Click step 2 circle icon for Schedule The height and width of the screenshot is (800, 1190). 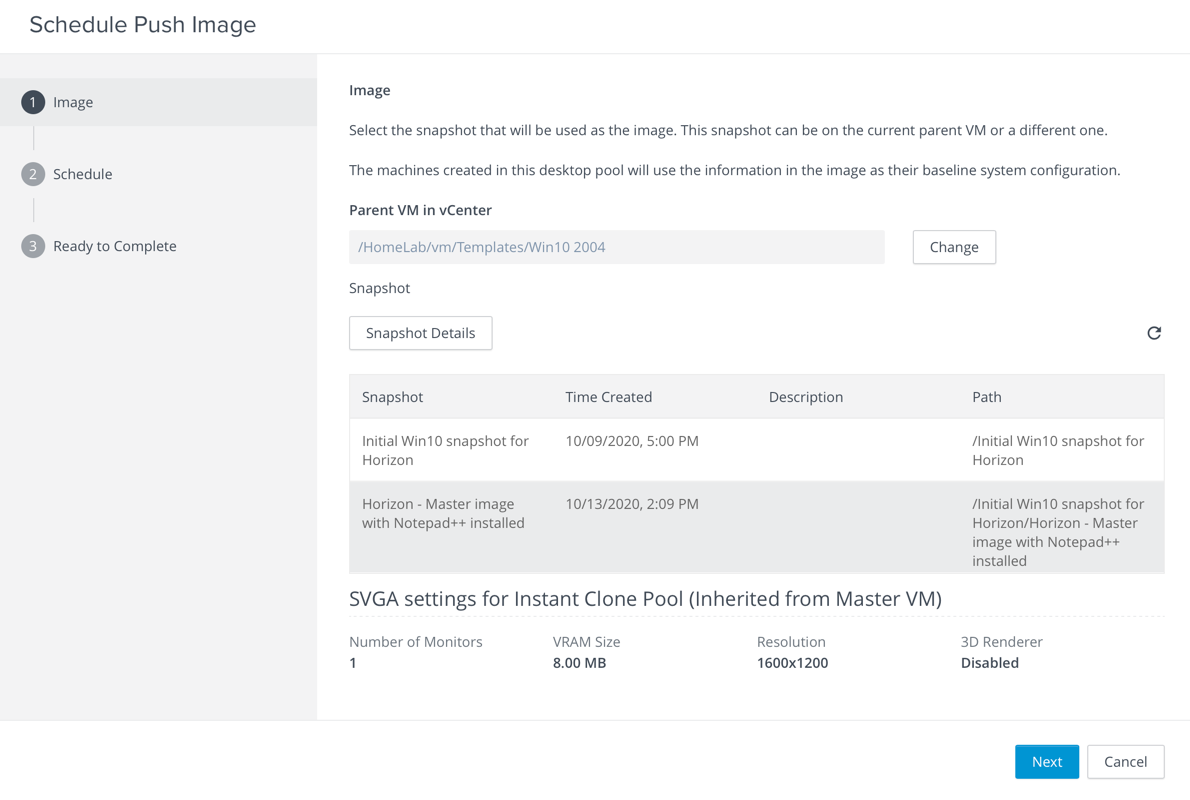(33, 174)
